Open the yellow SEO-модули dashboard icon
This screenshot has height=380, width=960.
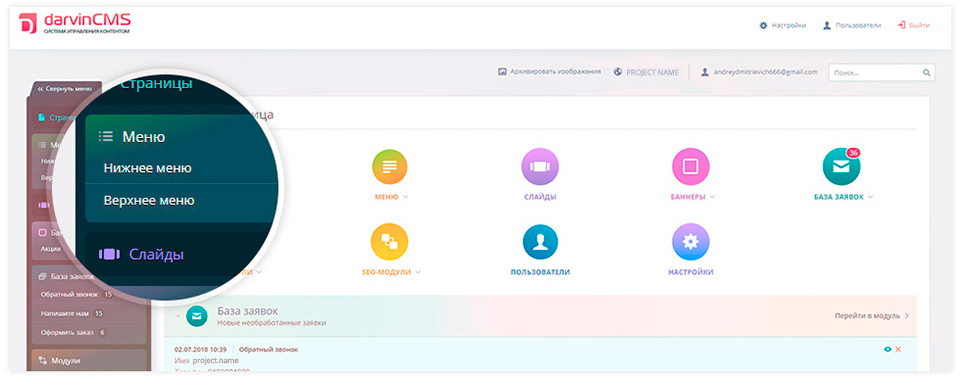(389, 242)
